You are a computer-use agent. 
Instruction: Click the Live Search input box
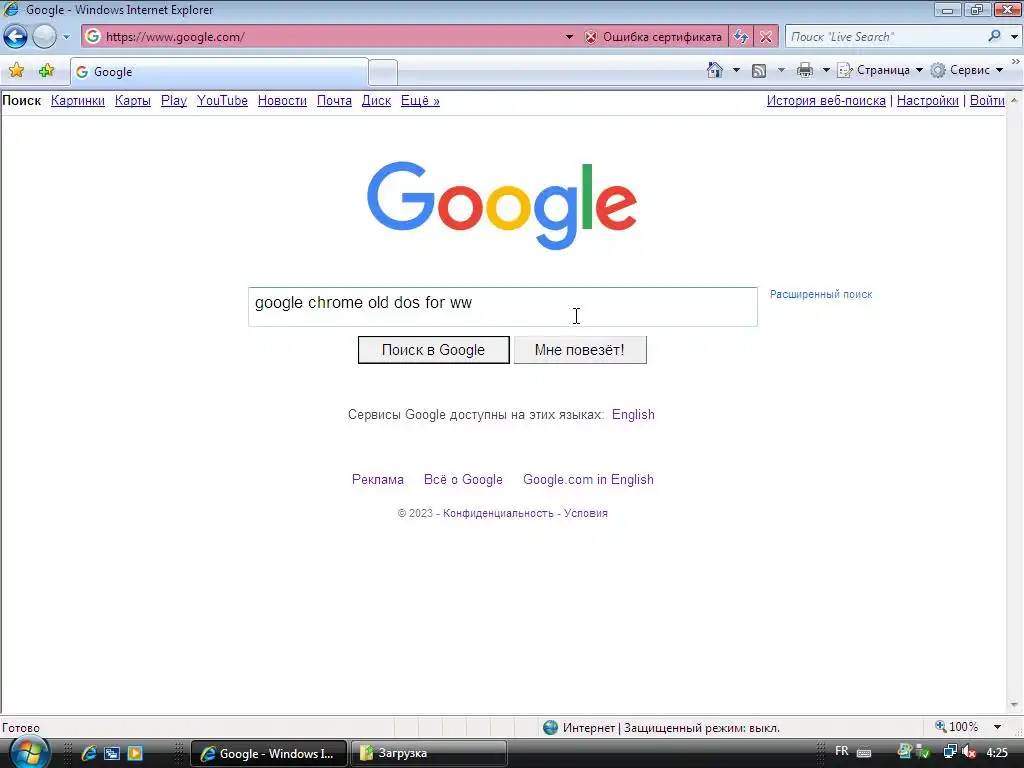[885, 37]
